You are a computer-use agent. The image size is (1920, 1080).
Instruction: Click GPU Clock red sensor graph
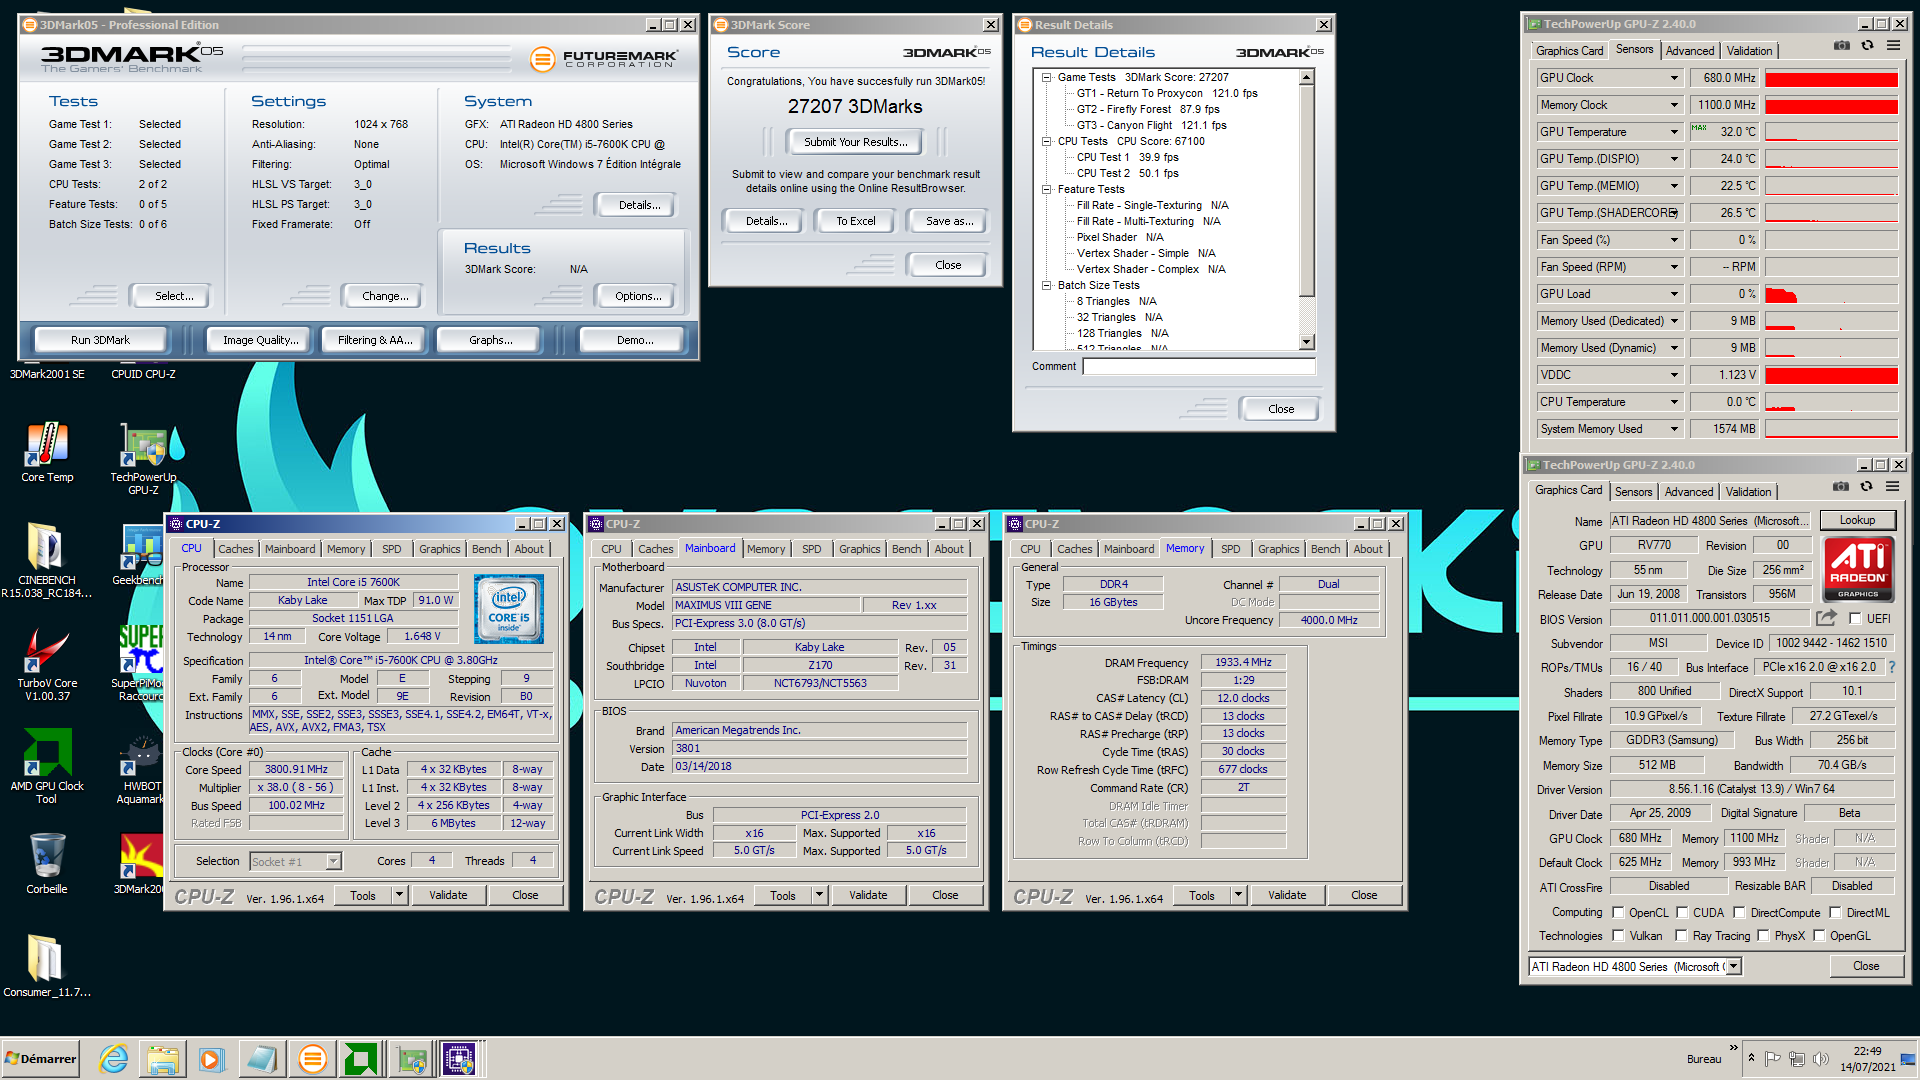tap(1831, 78)
